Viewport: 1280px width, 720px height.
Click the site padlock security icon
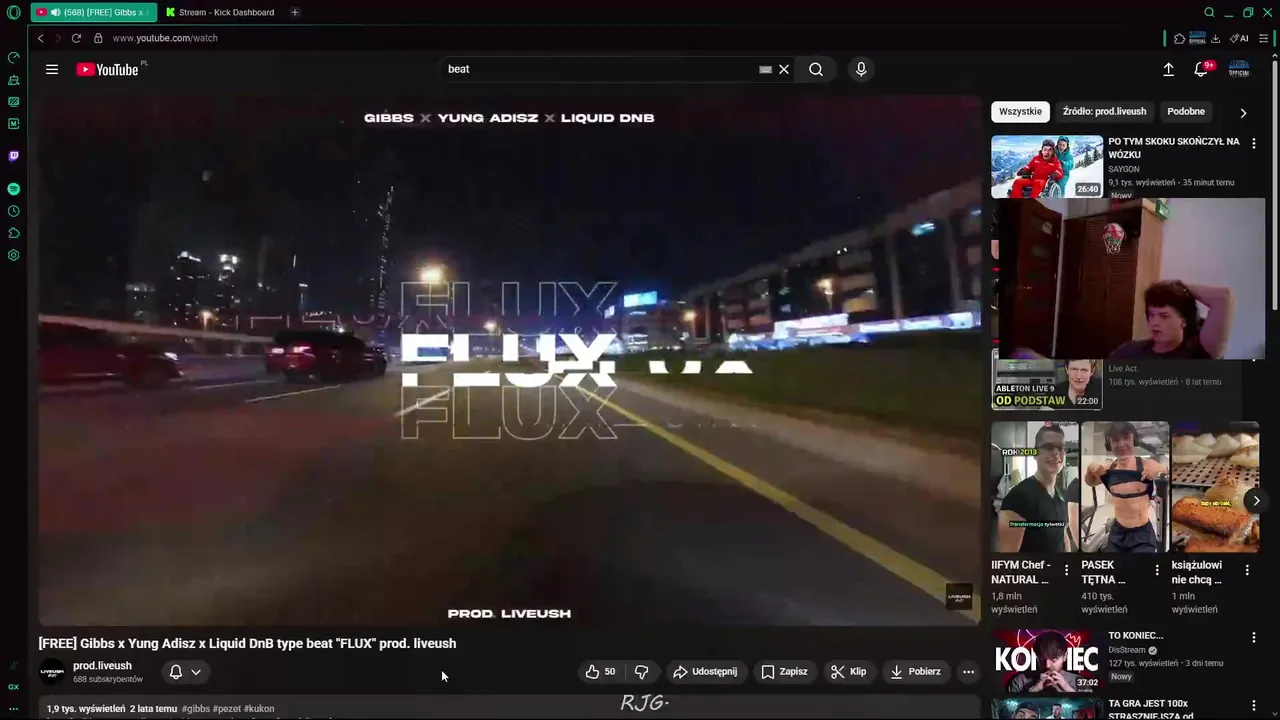coord(98,38)
